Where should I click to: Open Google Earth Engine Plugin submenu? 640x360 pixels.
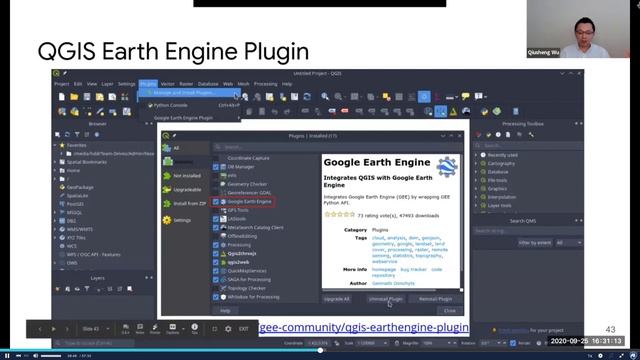189,118
